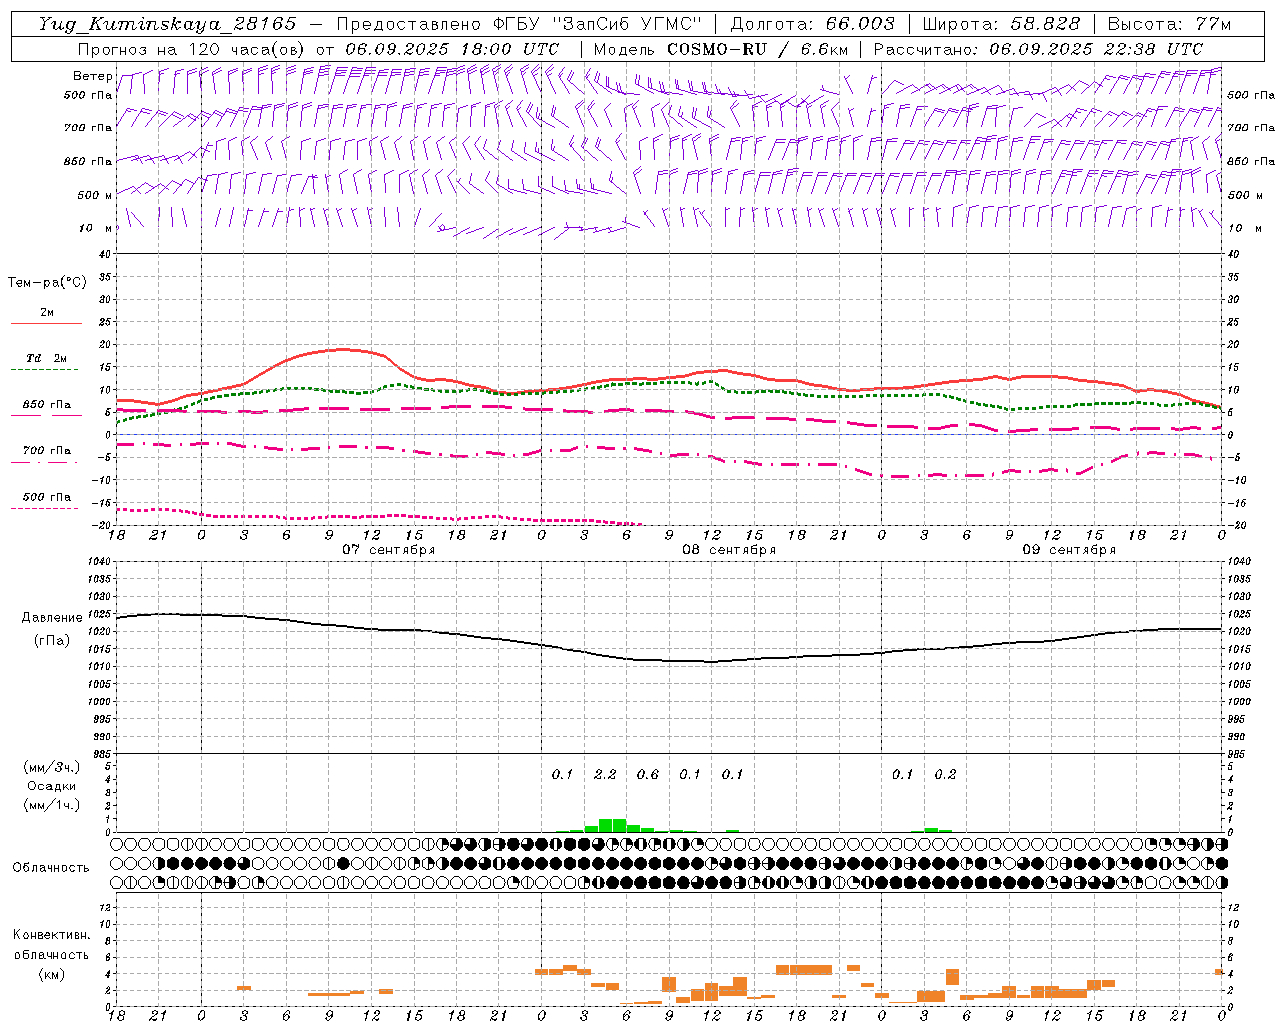This screenshot has height=1024, width=1280.
Task: Click the precipitation value '0.6'
Action: (x=648, y=774)
